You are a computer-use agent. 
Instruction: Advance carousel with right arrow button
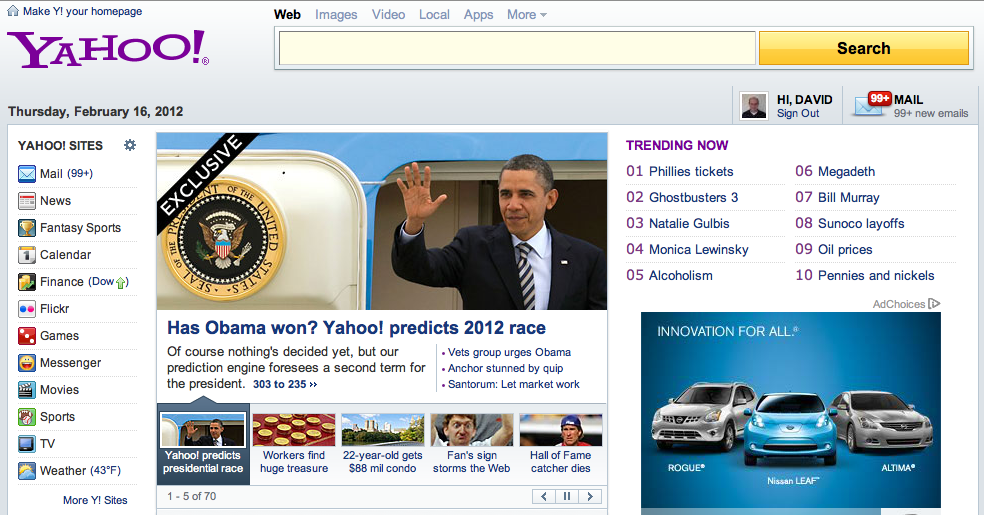(590, 496)
